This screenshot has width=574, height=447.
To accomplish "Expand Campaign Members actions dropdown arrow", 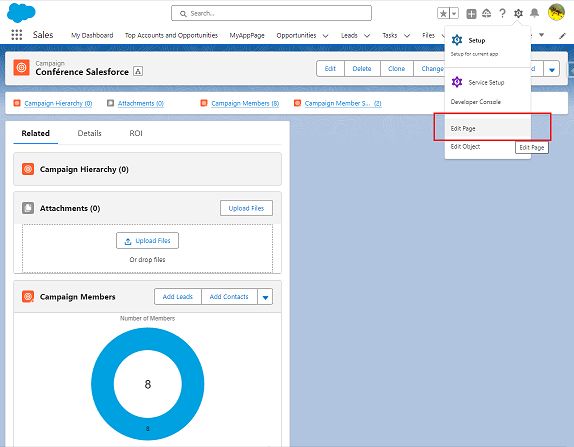I will (265, 297).
